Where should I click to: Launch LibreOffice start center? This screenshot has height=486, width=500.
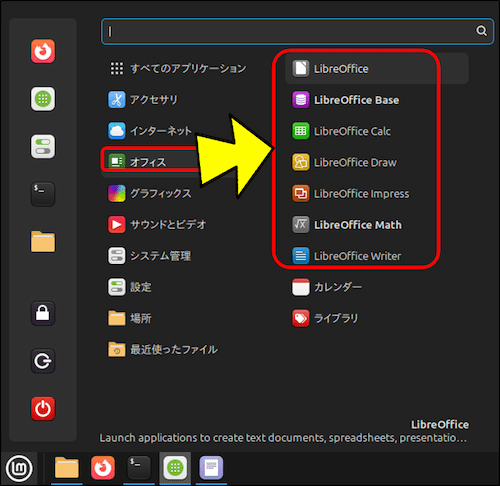pyautogui.click(x=377, y=69)
